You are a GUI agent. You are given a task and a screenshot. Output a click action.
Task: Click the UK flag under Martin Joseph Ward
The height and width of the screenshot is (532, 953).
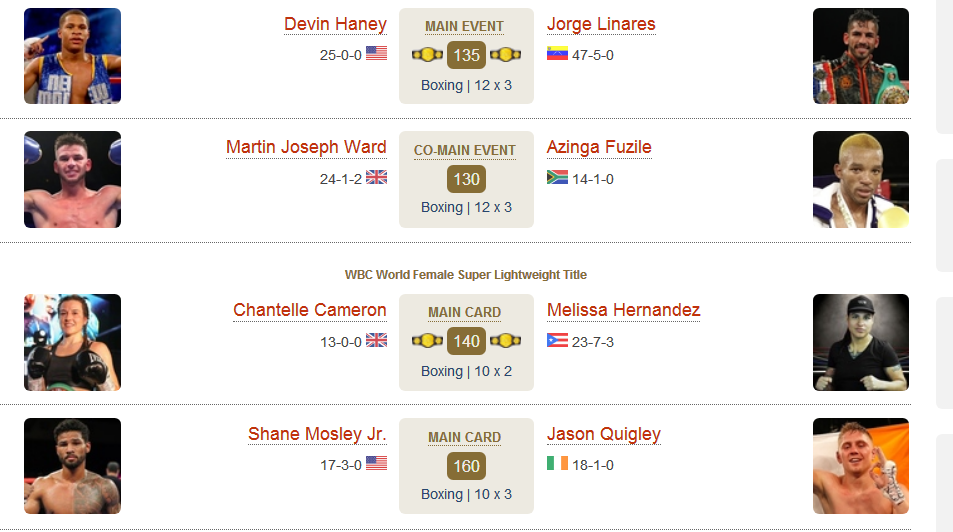[376, 177]
